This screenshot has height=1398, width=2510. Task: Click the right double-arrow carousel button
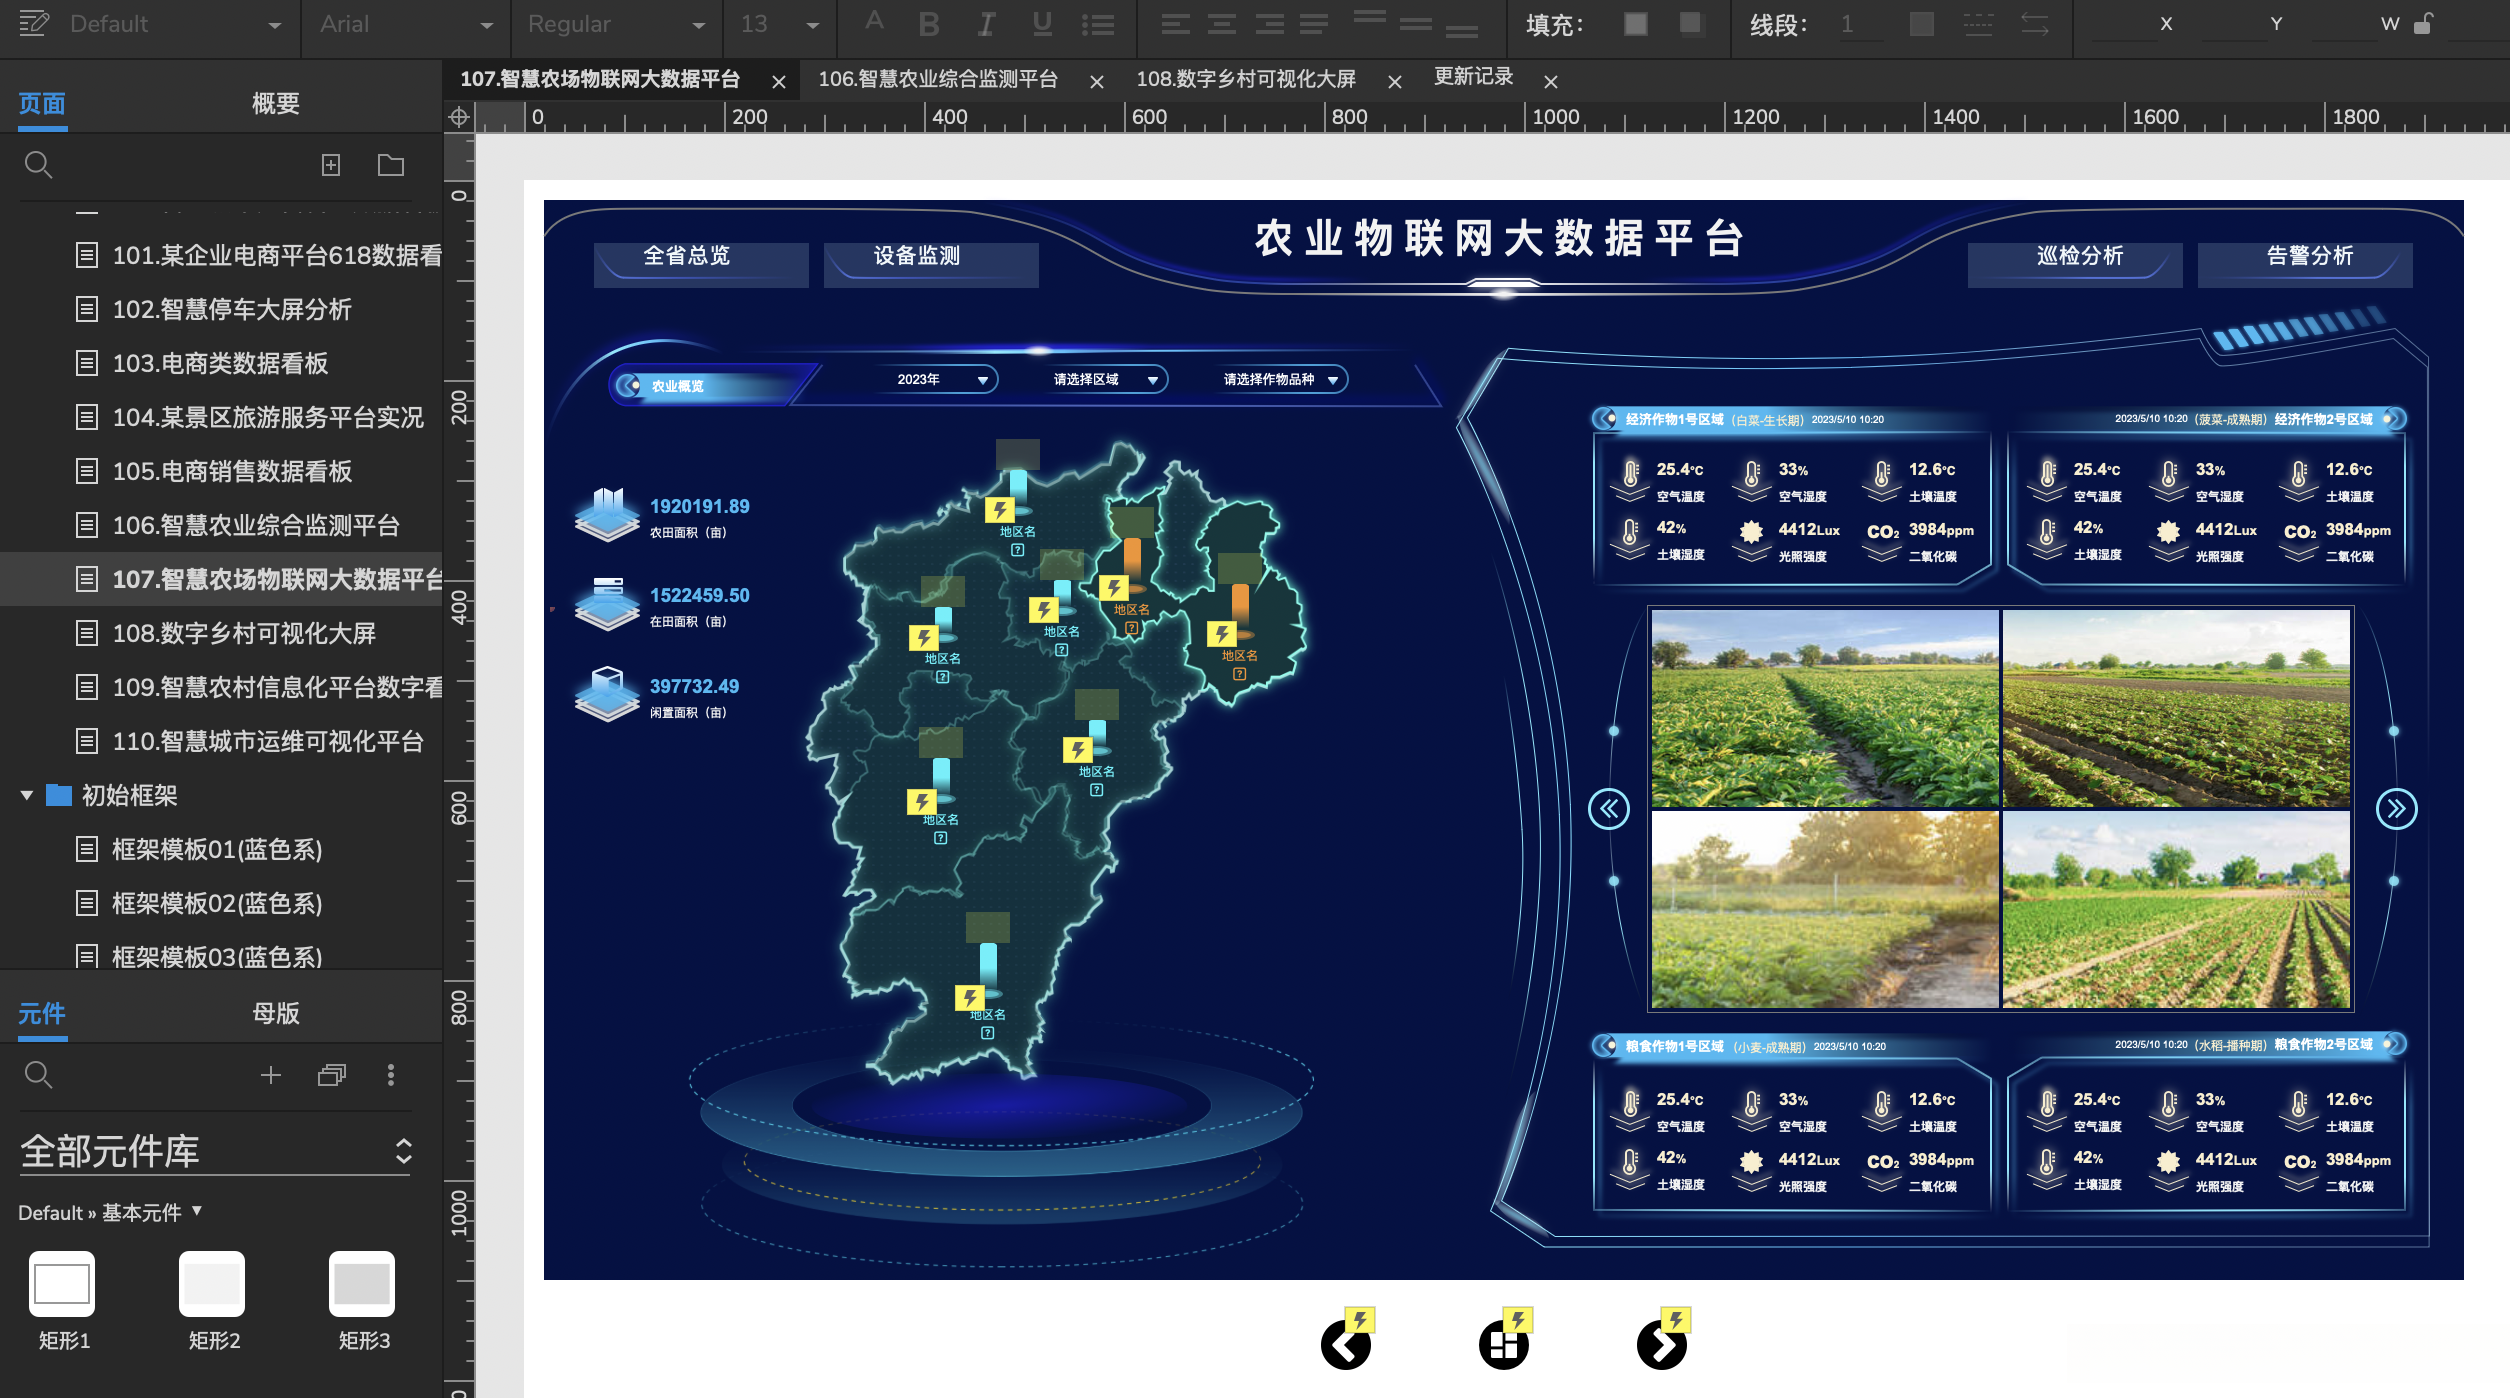(x=2396, y=808)
